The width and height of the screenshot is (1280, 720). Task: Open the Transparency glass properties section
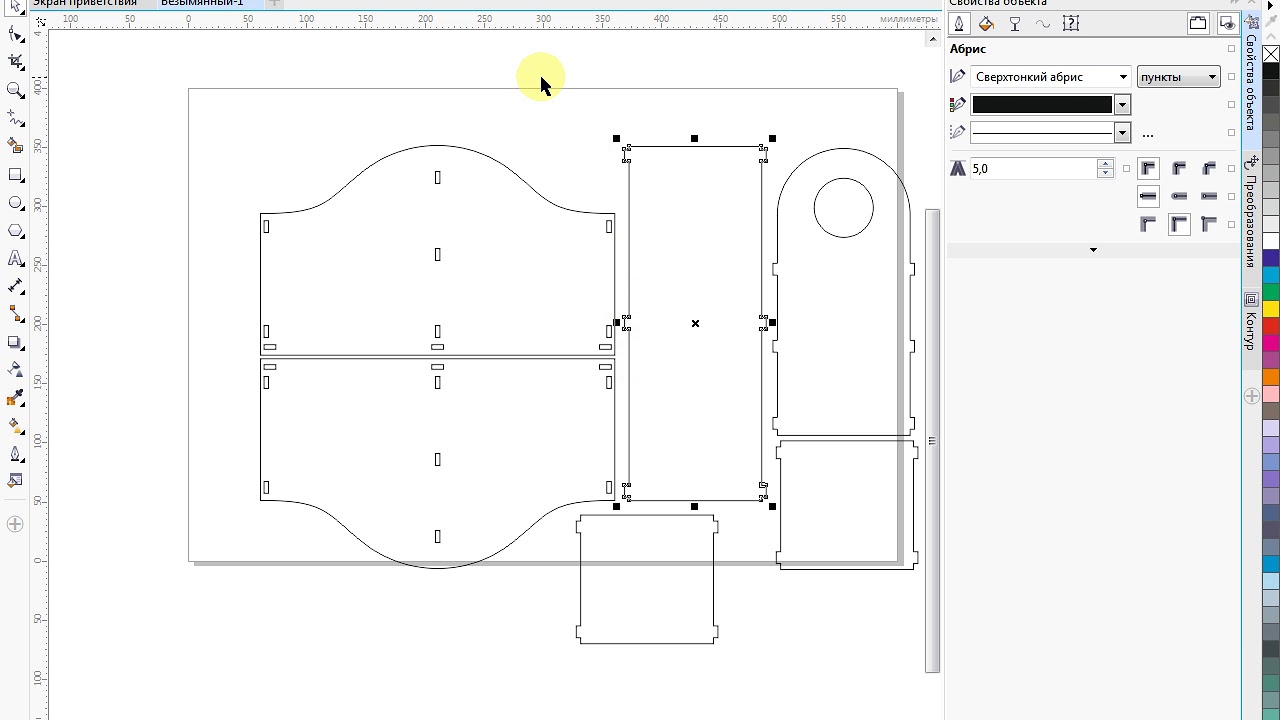point(1015,24)
